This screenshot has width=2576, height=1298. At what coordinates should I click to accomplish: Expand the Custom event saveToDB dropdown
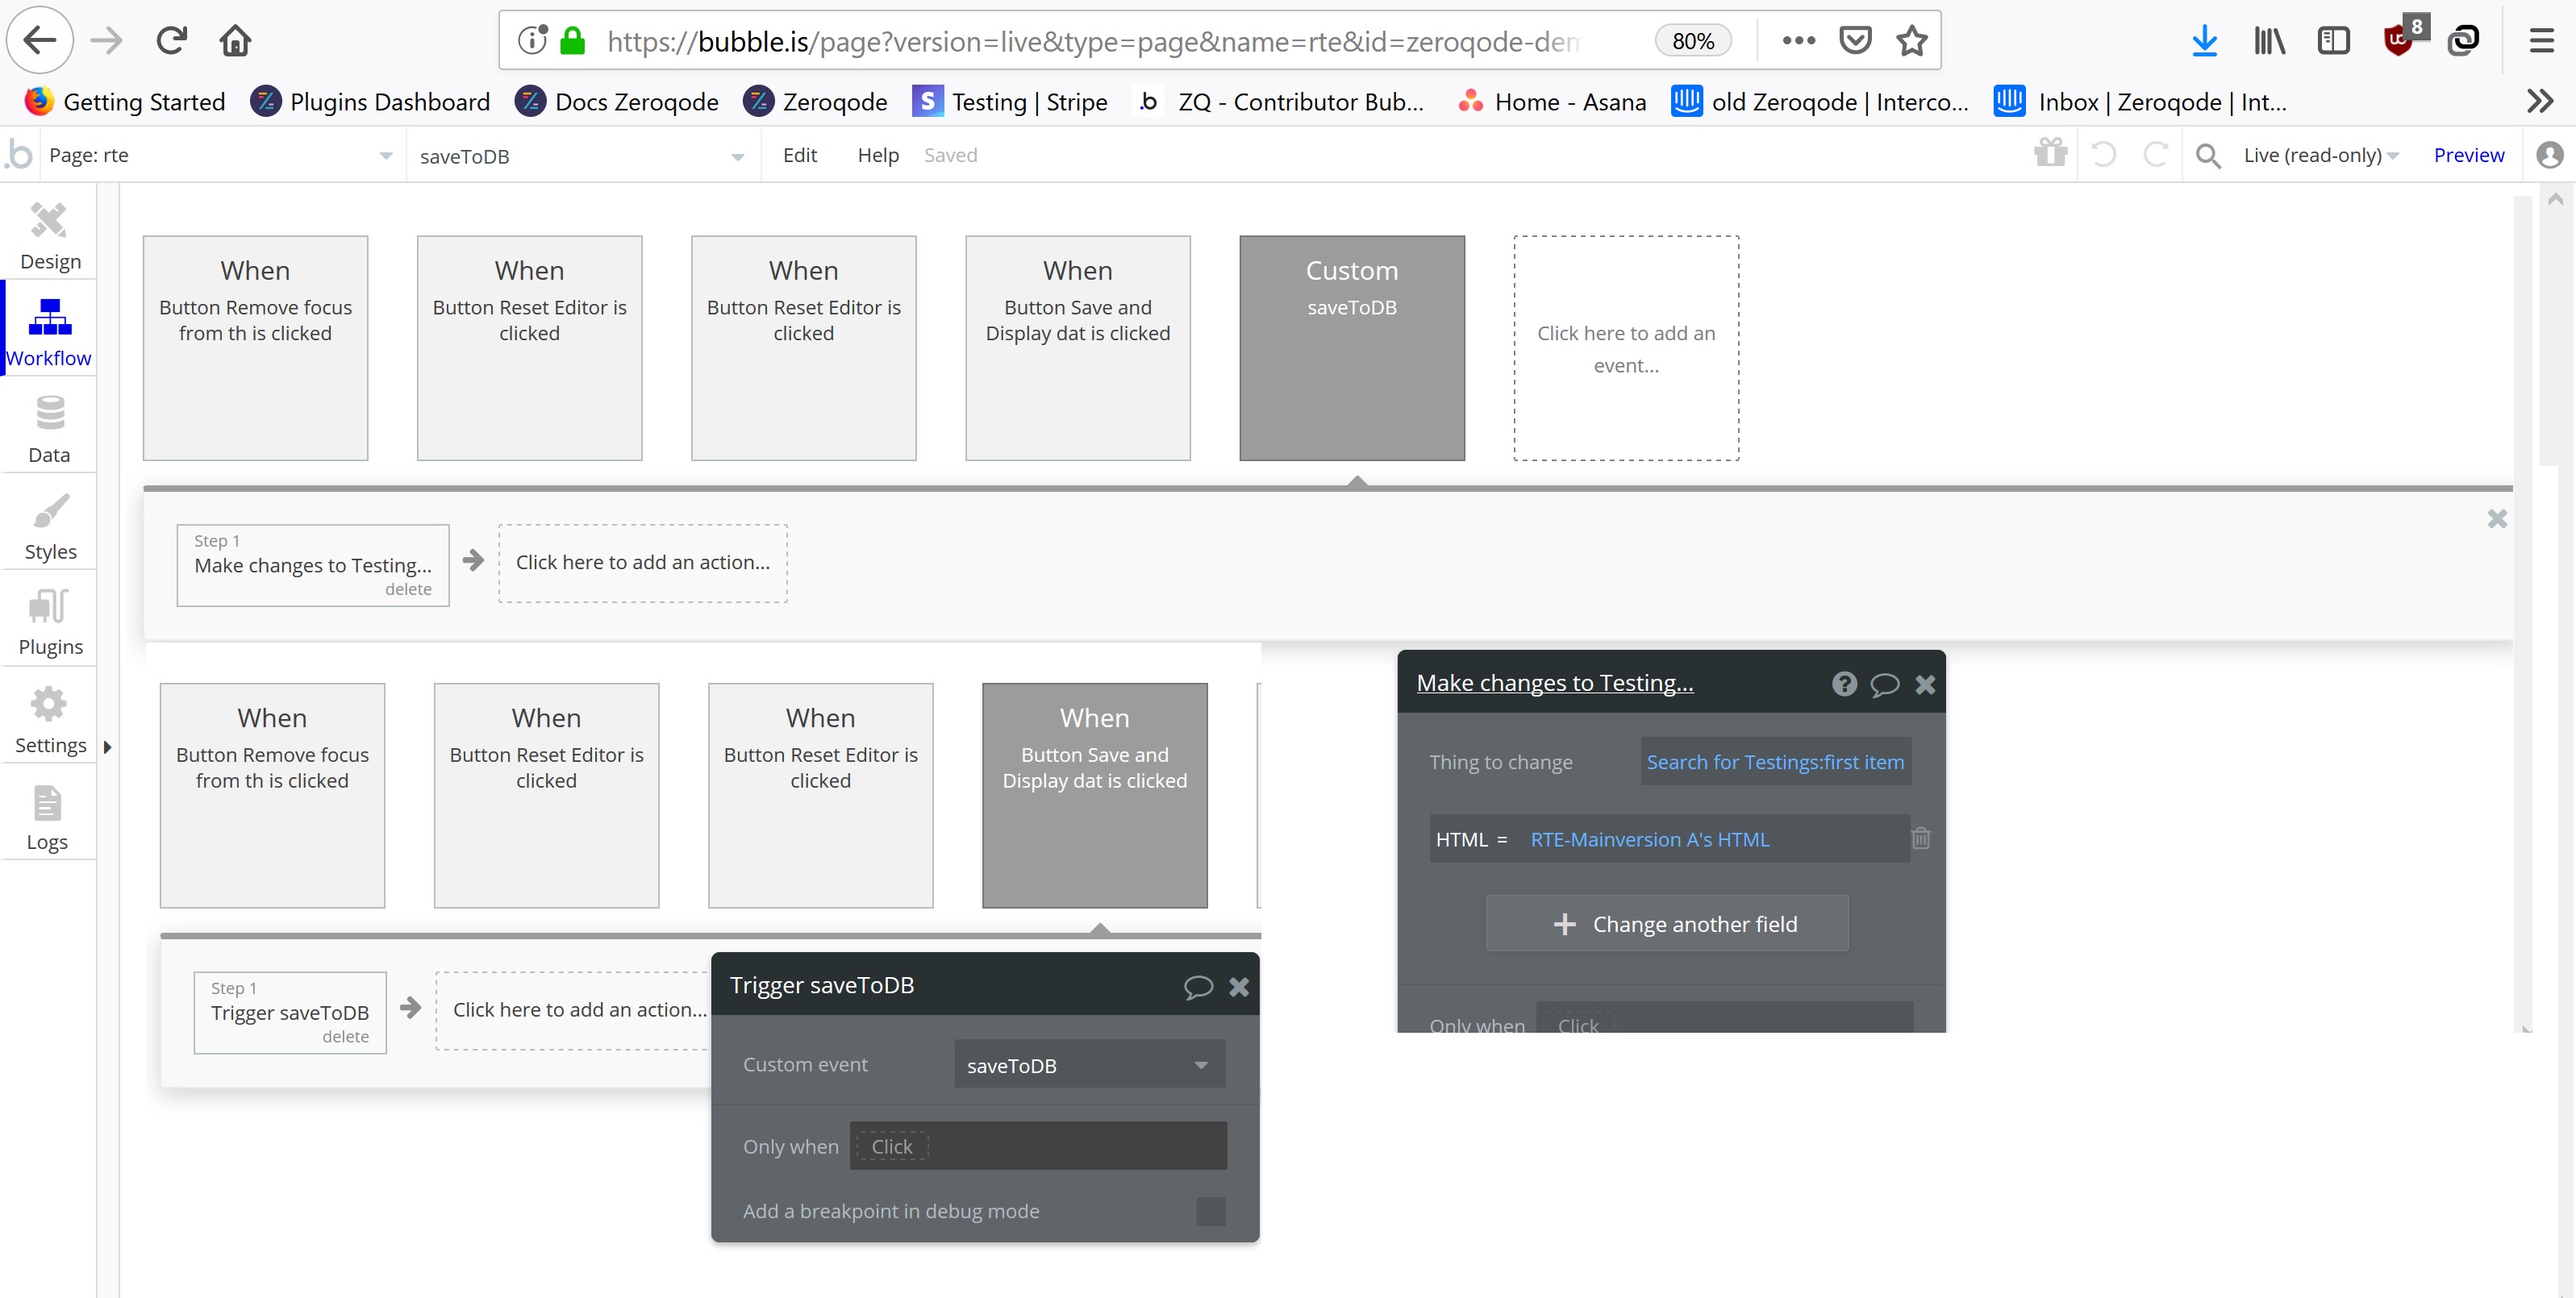click(x=1089, y=1065)
